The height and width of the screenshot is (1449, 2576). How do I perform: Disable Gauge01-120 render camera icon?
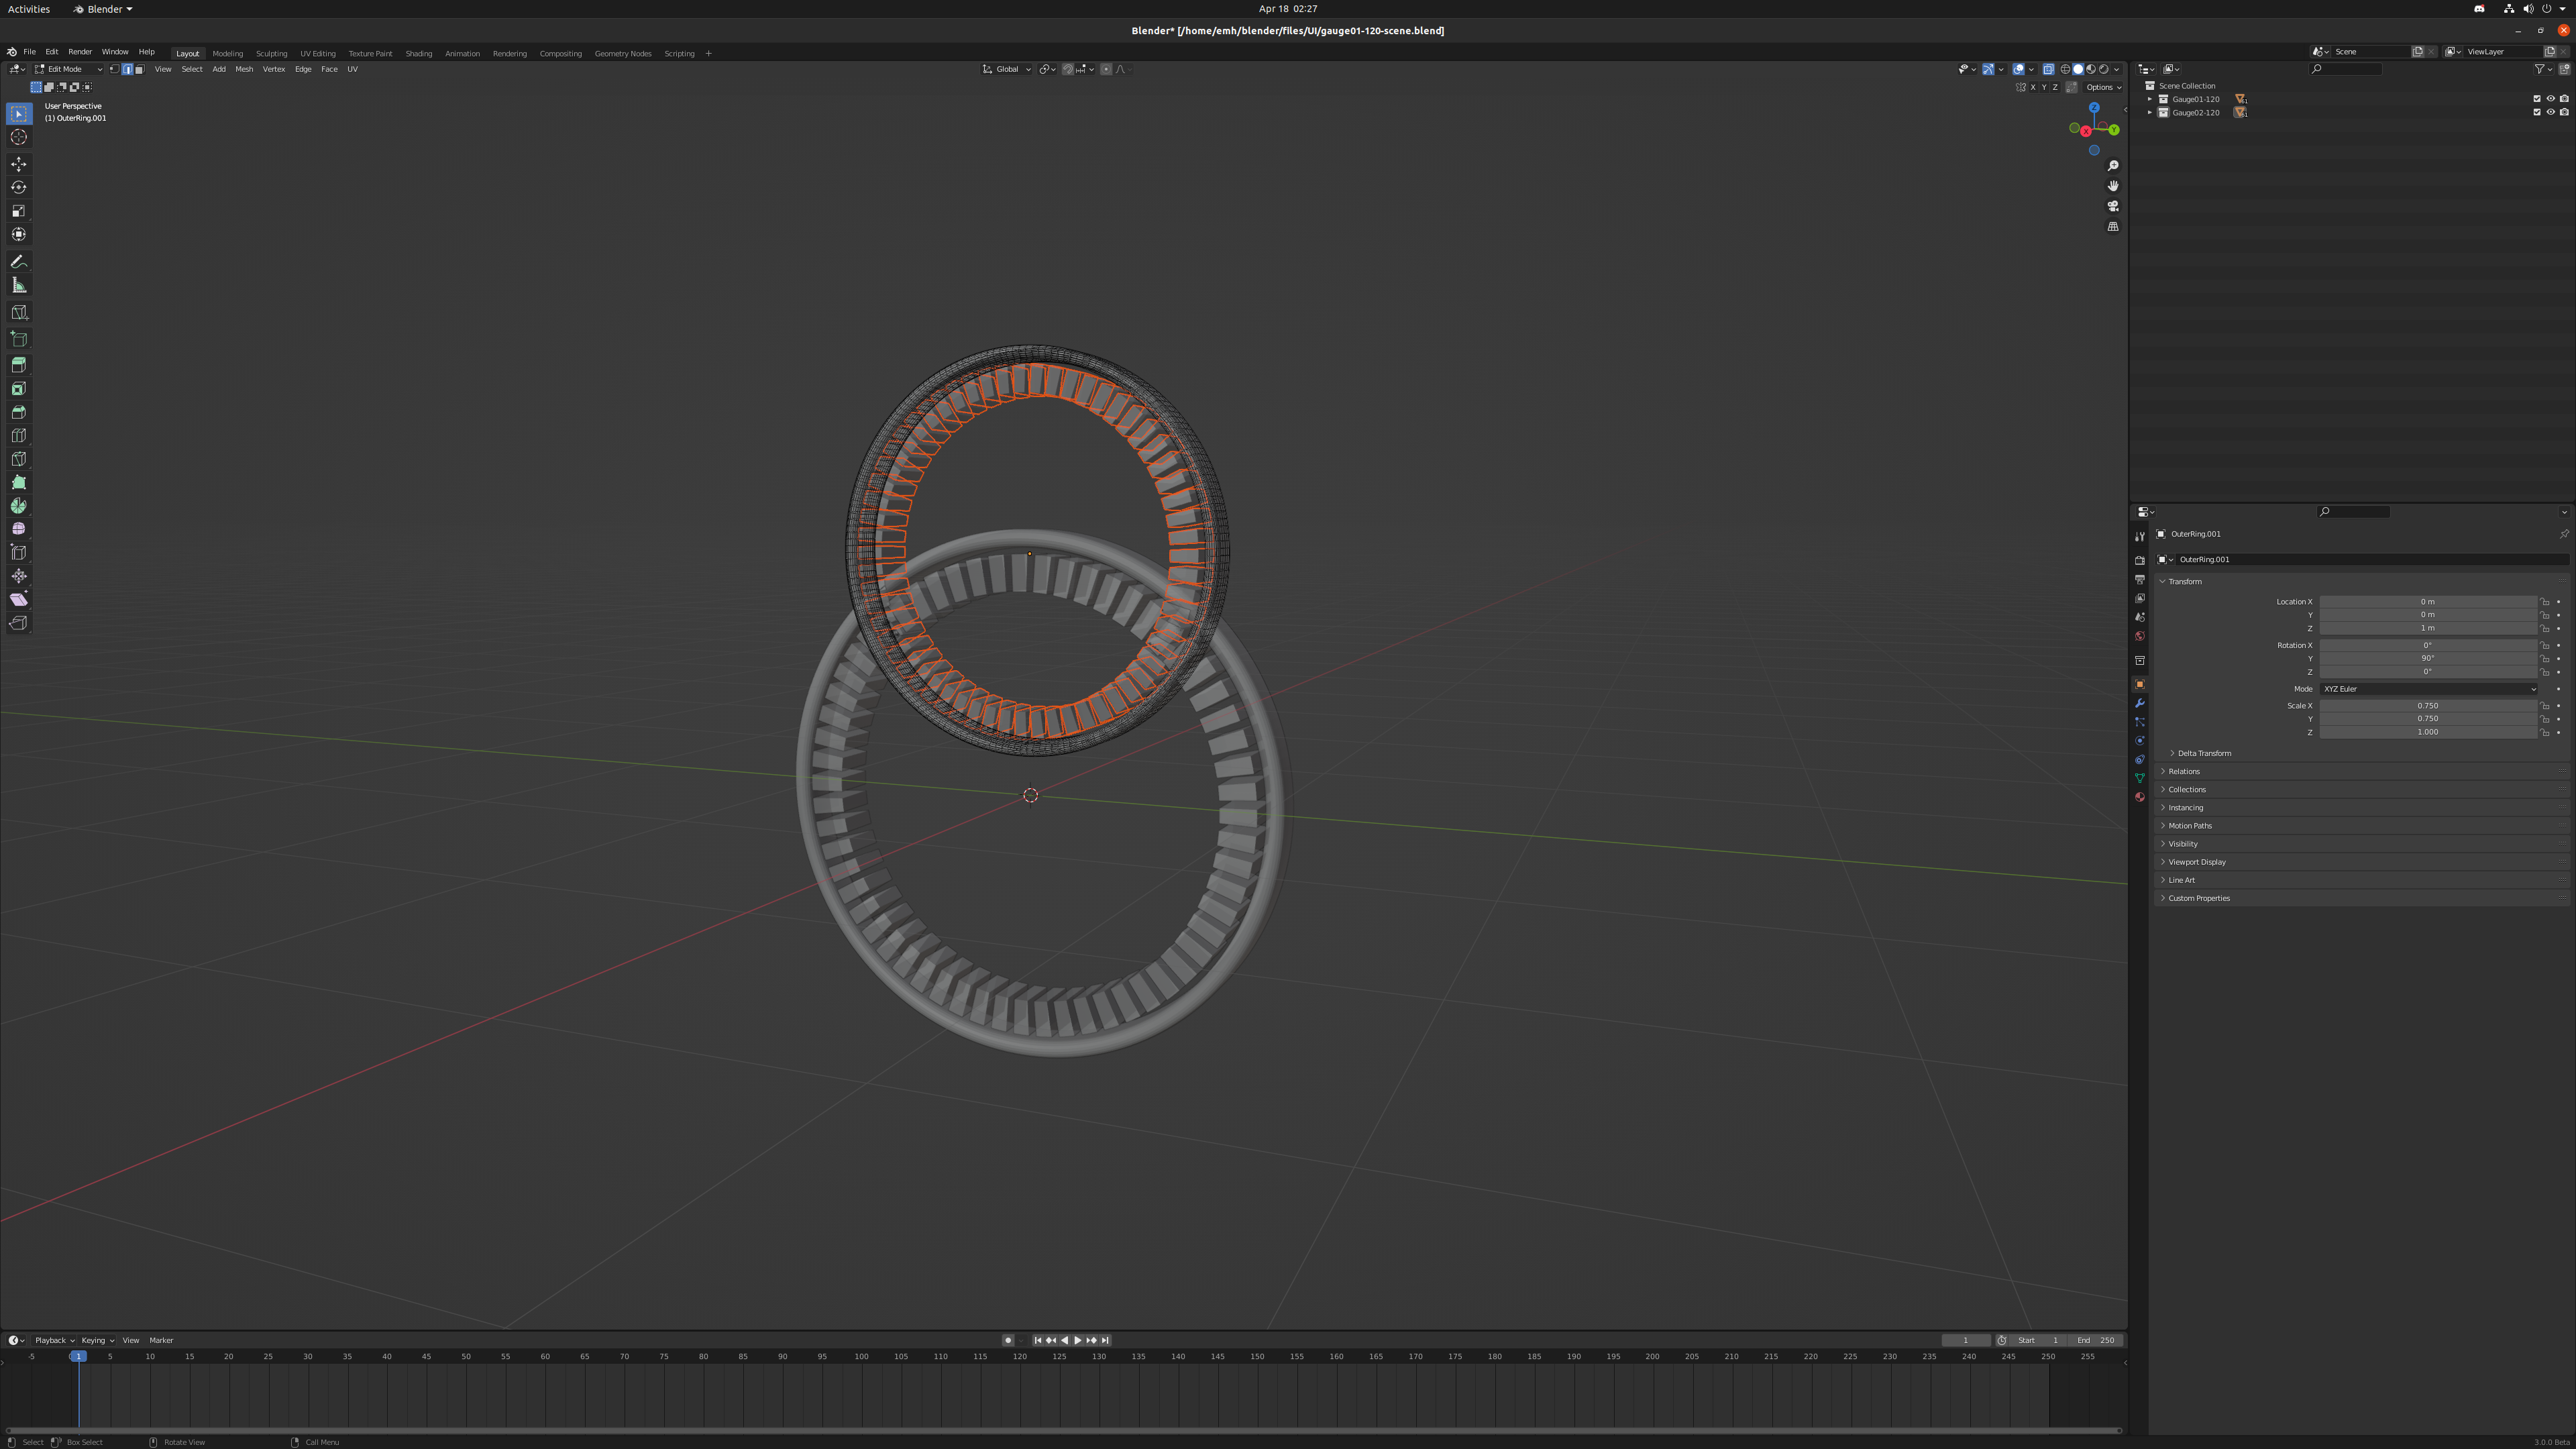pyautogui.click(x=2564, y=99)
